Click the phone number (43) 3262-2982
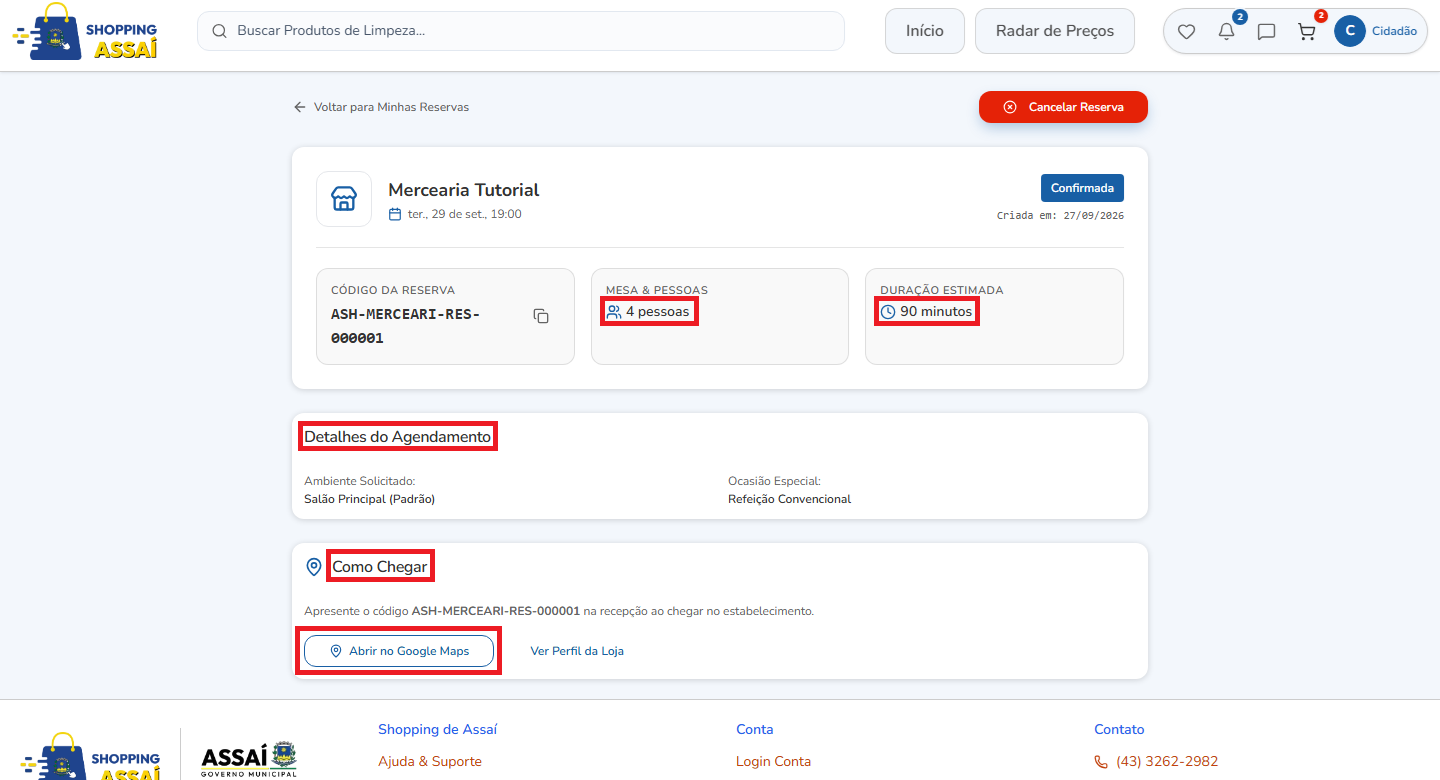Image resolution: width=1440 pixels, height=780 pixels. point(1167,761)
